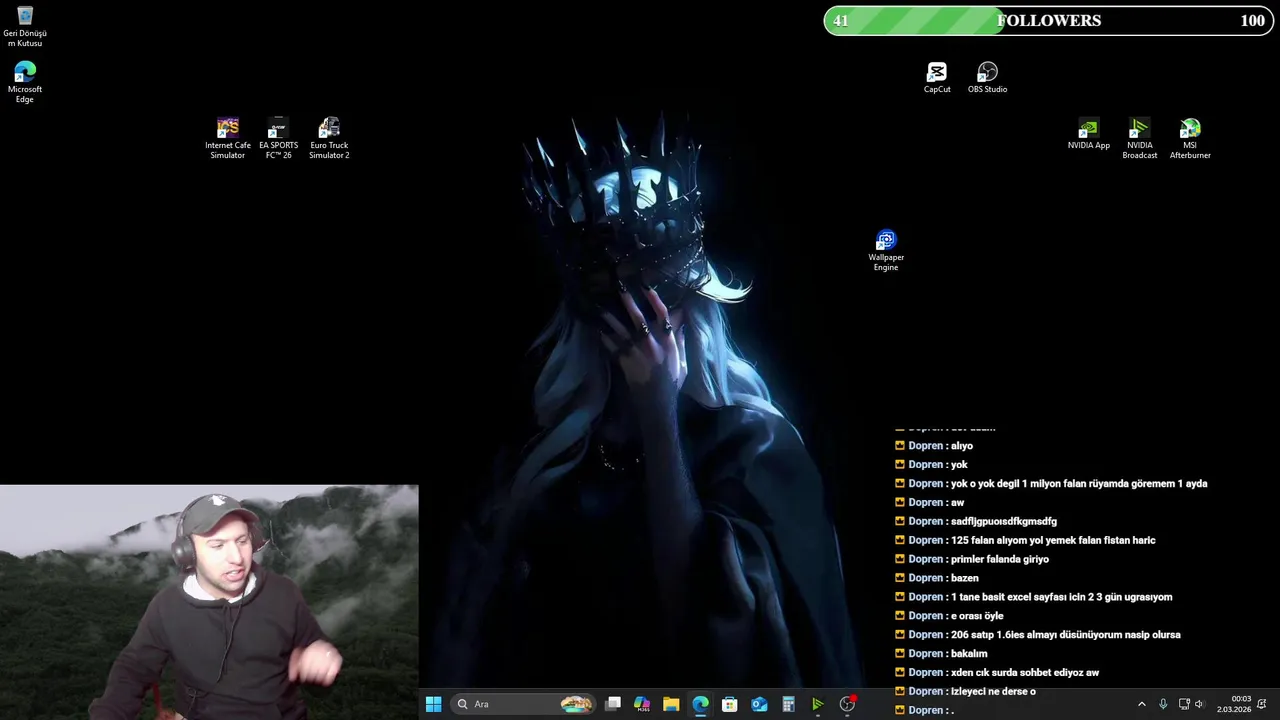This screenshot has width=1280, height=720.
Task: Select the Euro Truck Simulator 2 icon
Action: (329, 139)
